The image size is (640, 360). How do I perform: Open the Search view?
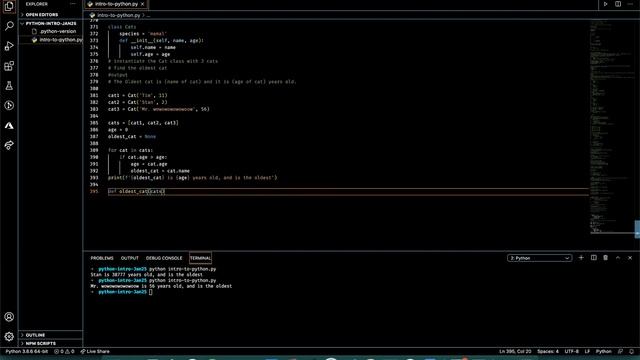pos(9,26)
